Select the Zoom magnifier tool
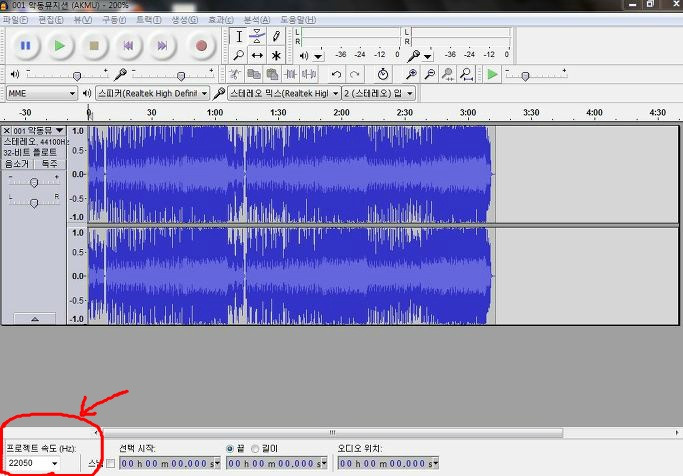Viewport: 683px width, 476px height. [x=239, y=55]
